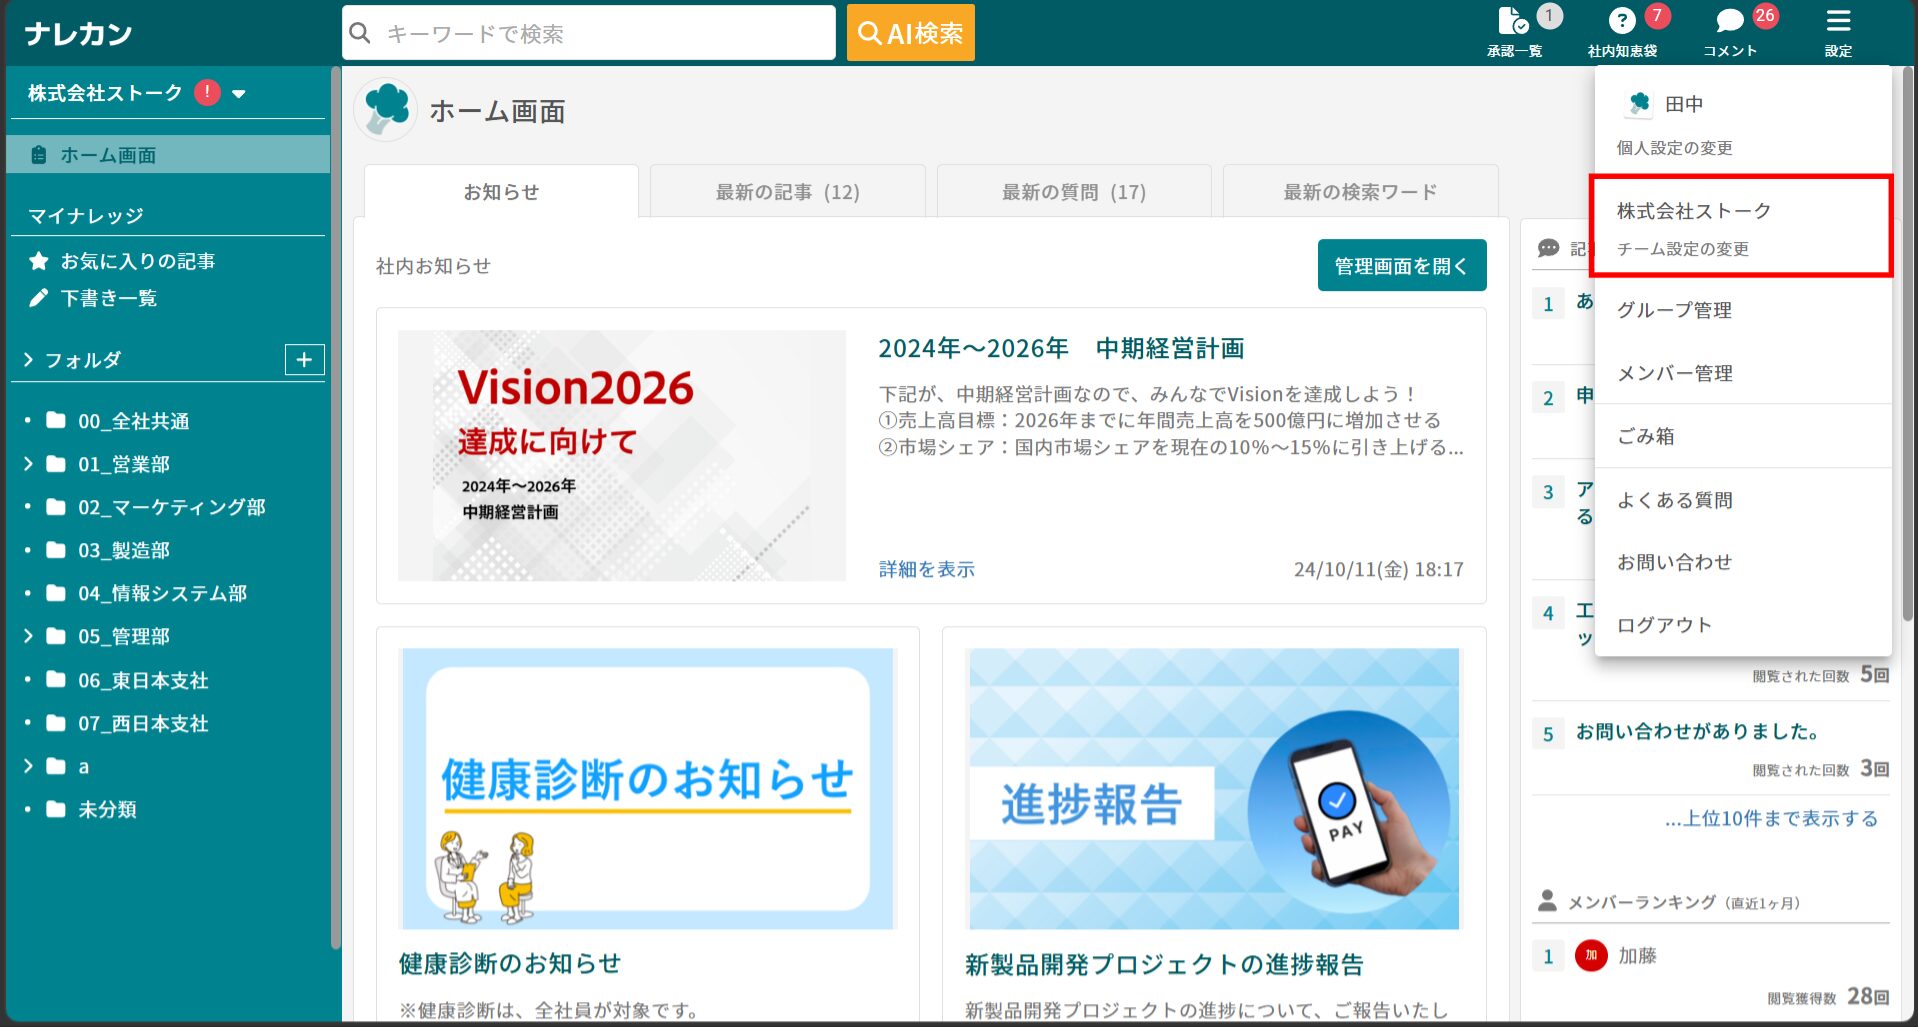This screenshot has width=1918, height=1027.
Task: Expand the 01_営業部 folder
Action: point(28,464)
